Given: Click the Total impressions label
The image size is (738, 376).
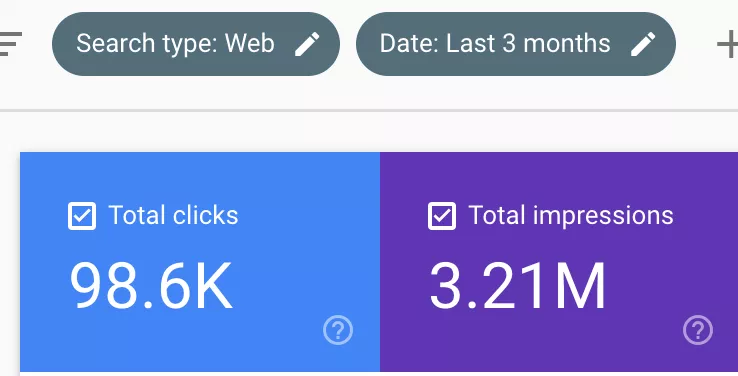Looking at the screenshot, I should point(571,216).
